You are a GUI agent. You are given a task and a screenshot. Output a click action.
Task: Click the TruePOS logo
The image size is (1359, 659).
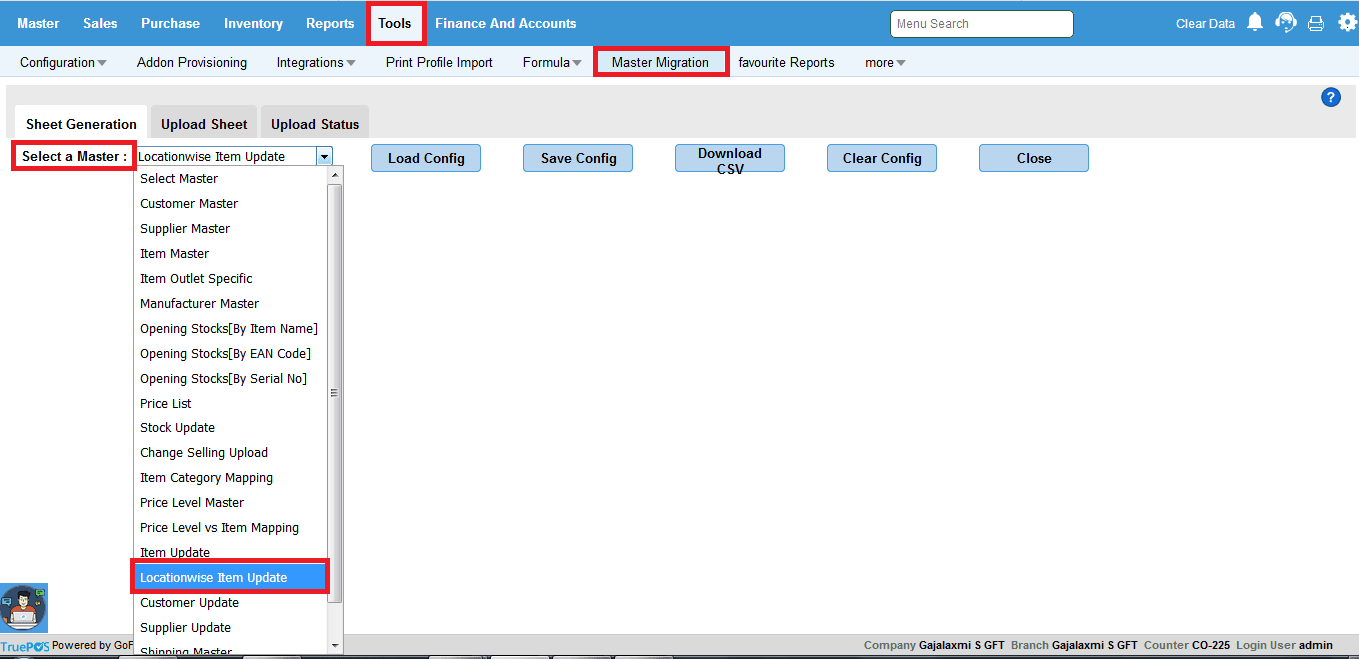25,646
